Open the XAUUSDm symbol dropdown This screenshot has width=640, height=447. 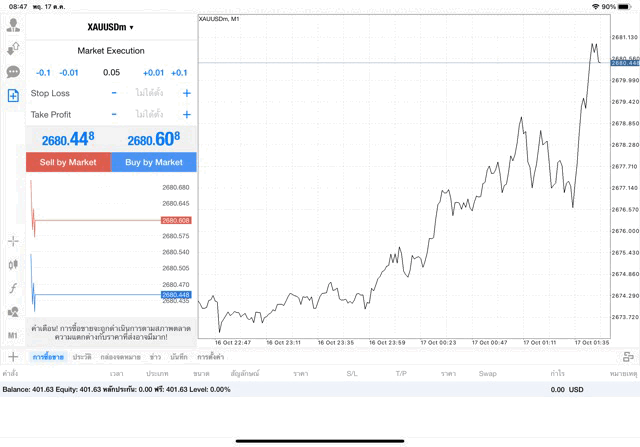click(111, 27)
